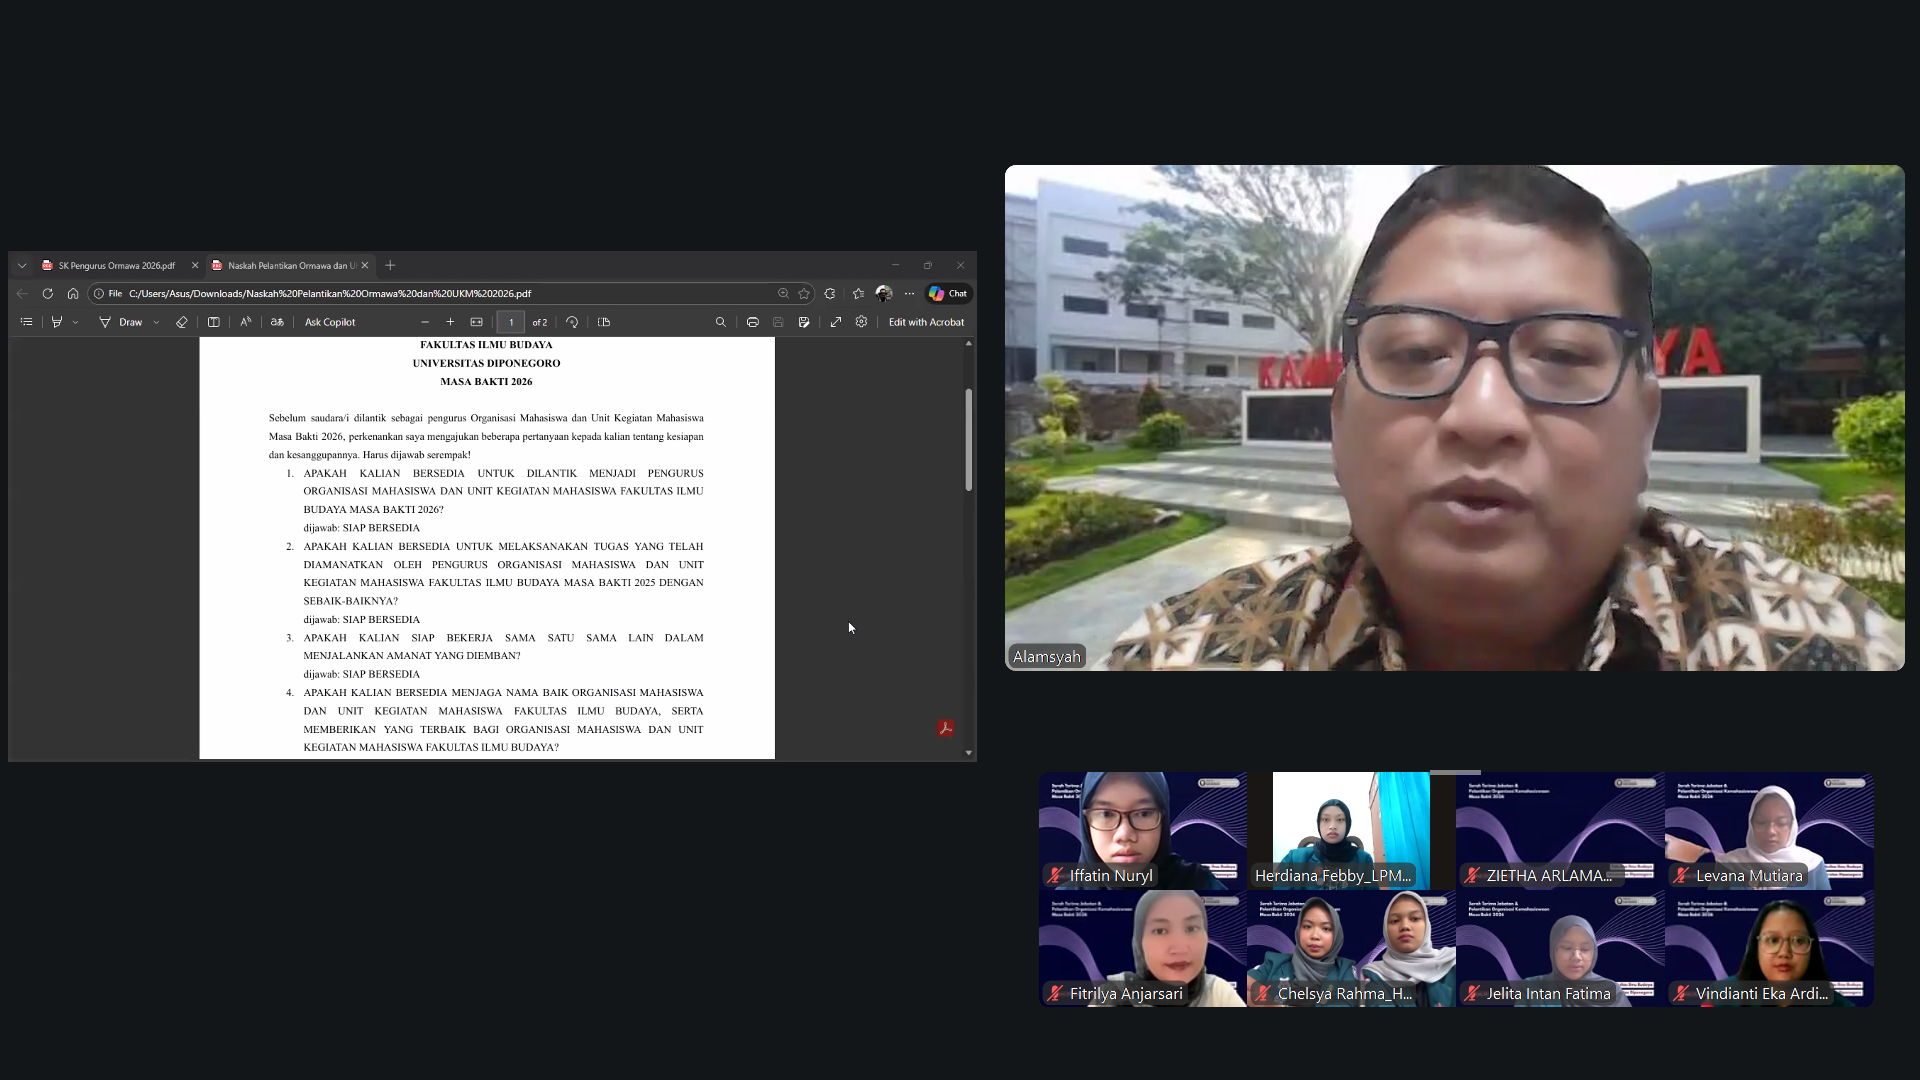Click the page number input field
The height and width of the screenshot is (1080, 1920).
[x=511, y=322]
